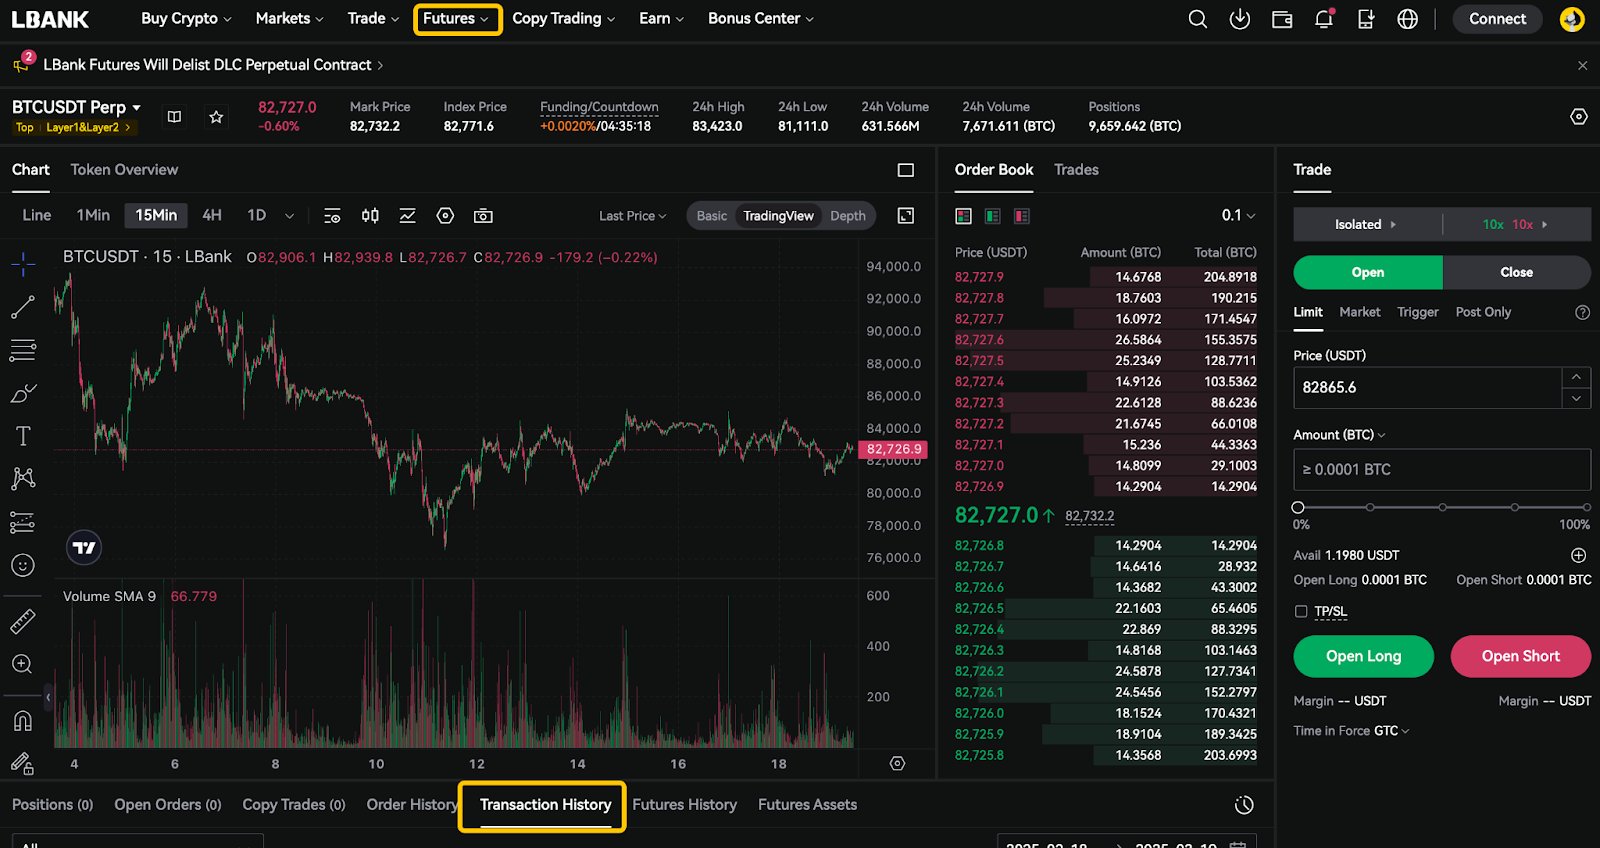Click the Connect button
Image resolution: width=1600 pixels, height=848 pixels.
pyautogui.click(x=1497, y=19)
